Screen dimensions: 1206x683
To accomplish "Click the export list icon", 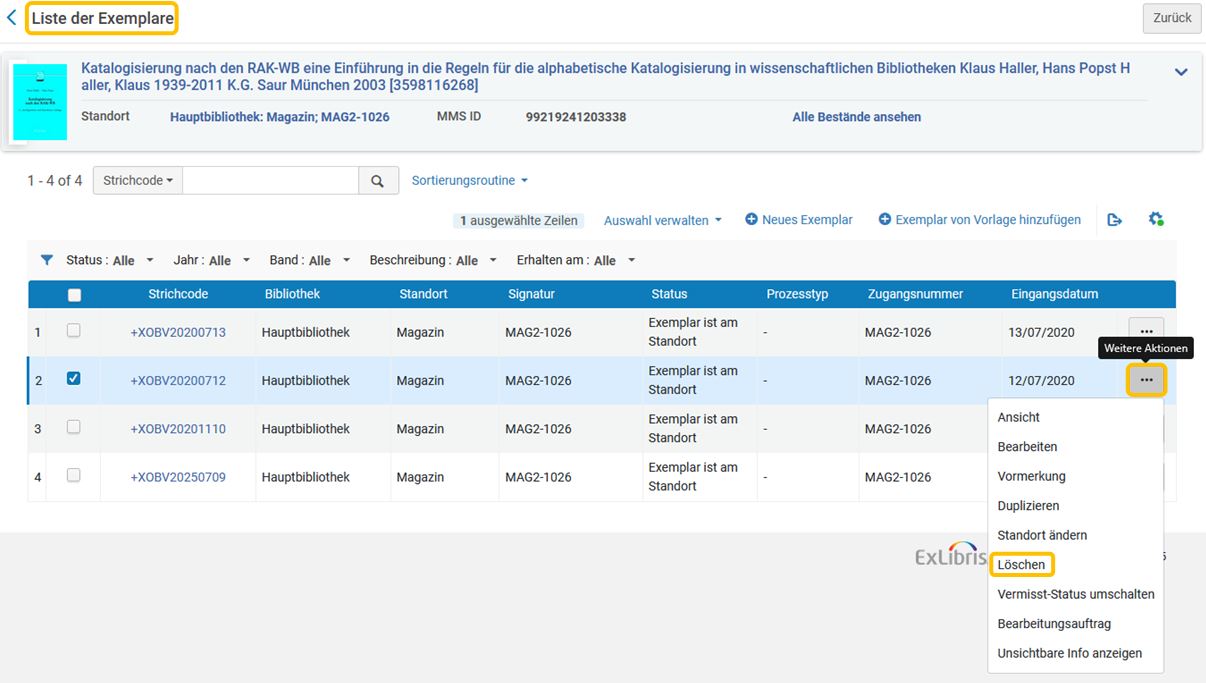I will tap(1115, 220).
